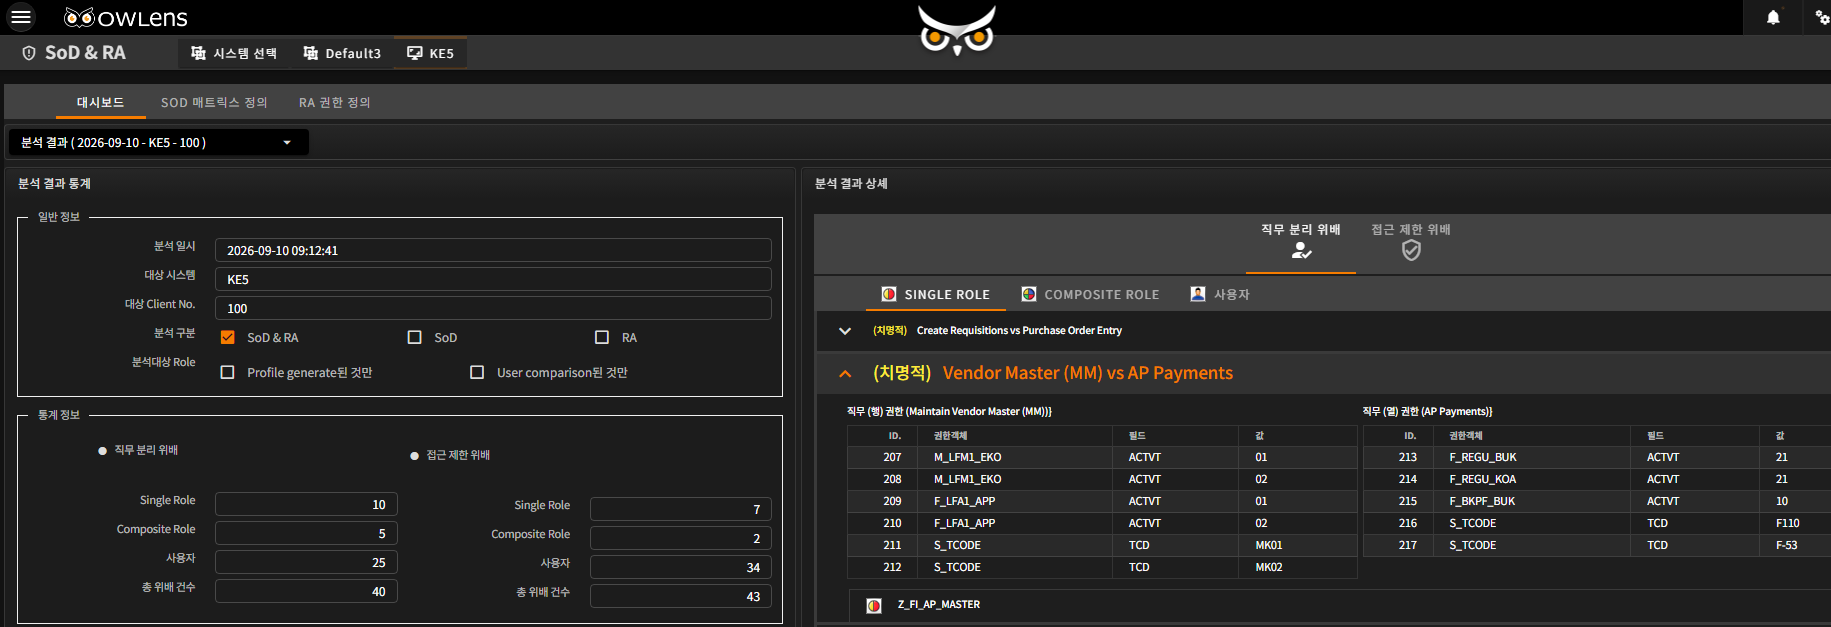Click the Z_FI_AP_MASTER role row
This screenshot has width=1831, height=627.
click(x=1339, y=605)
